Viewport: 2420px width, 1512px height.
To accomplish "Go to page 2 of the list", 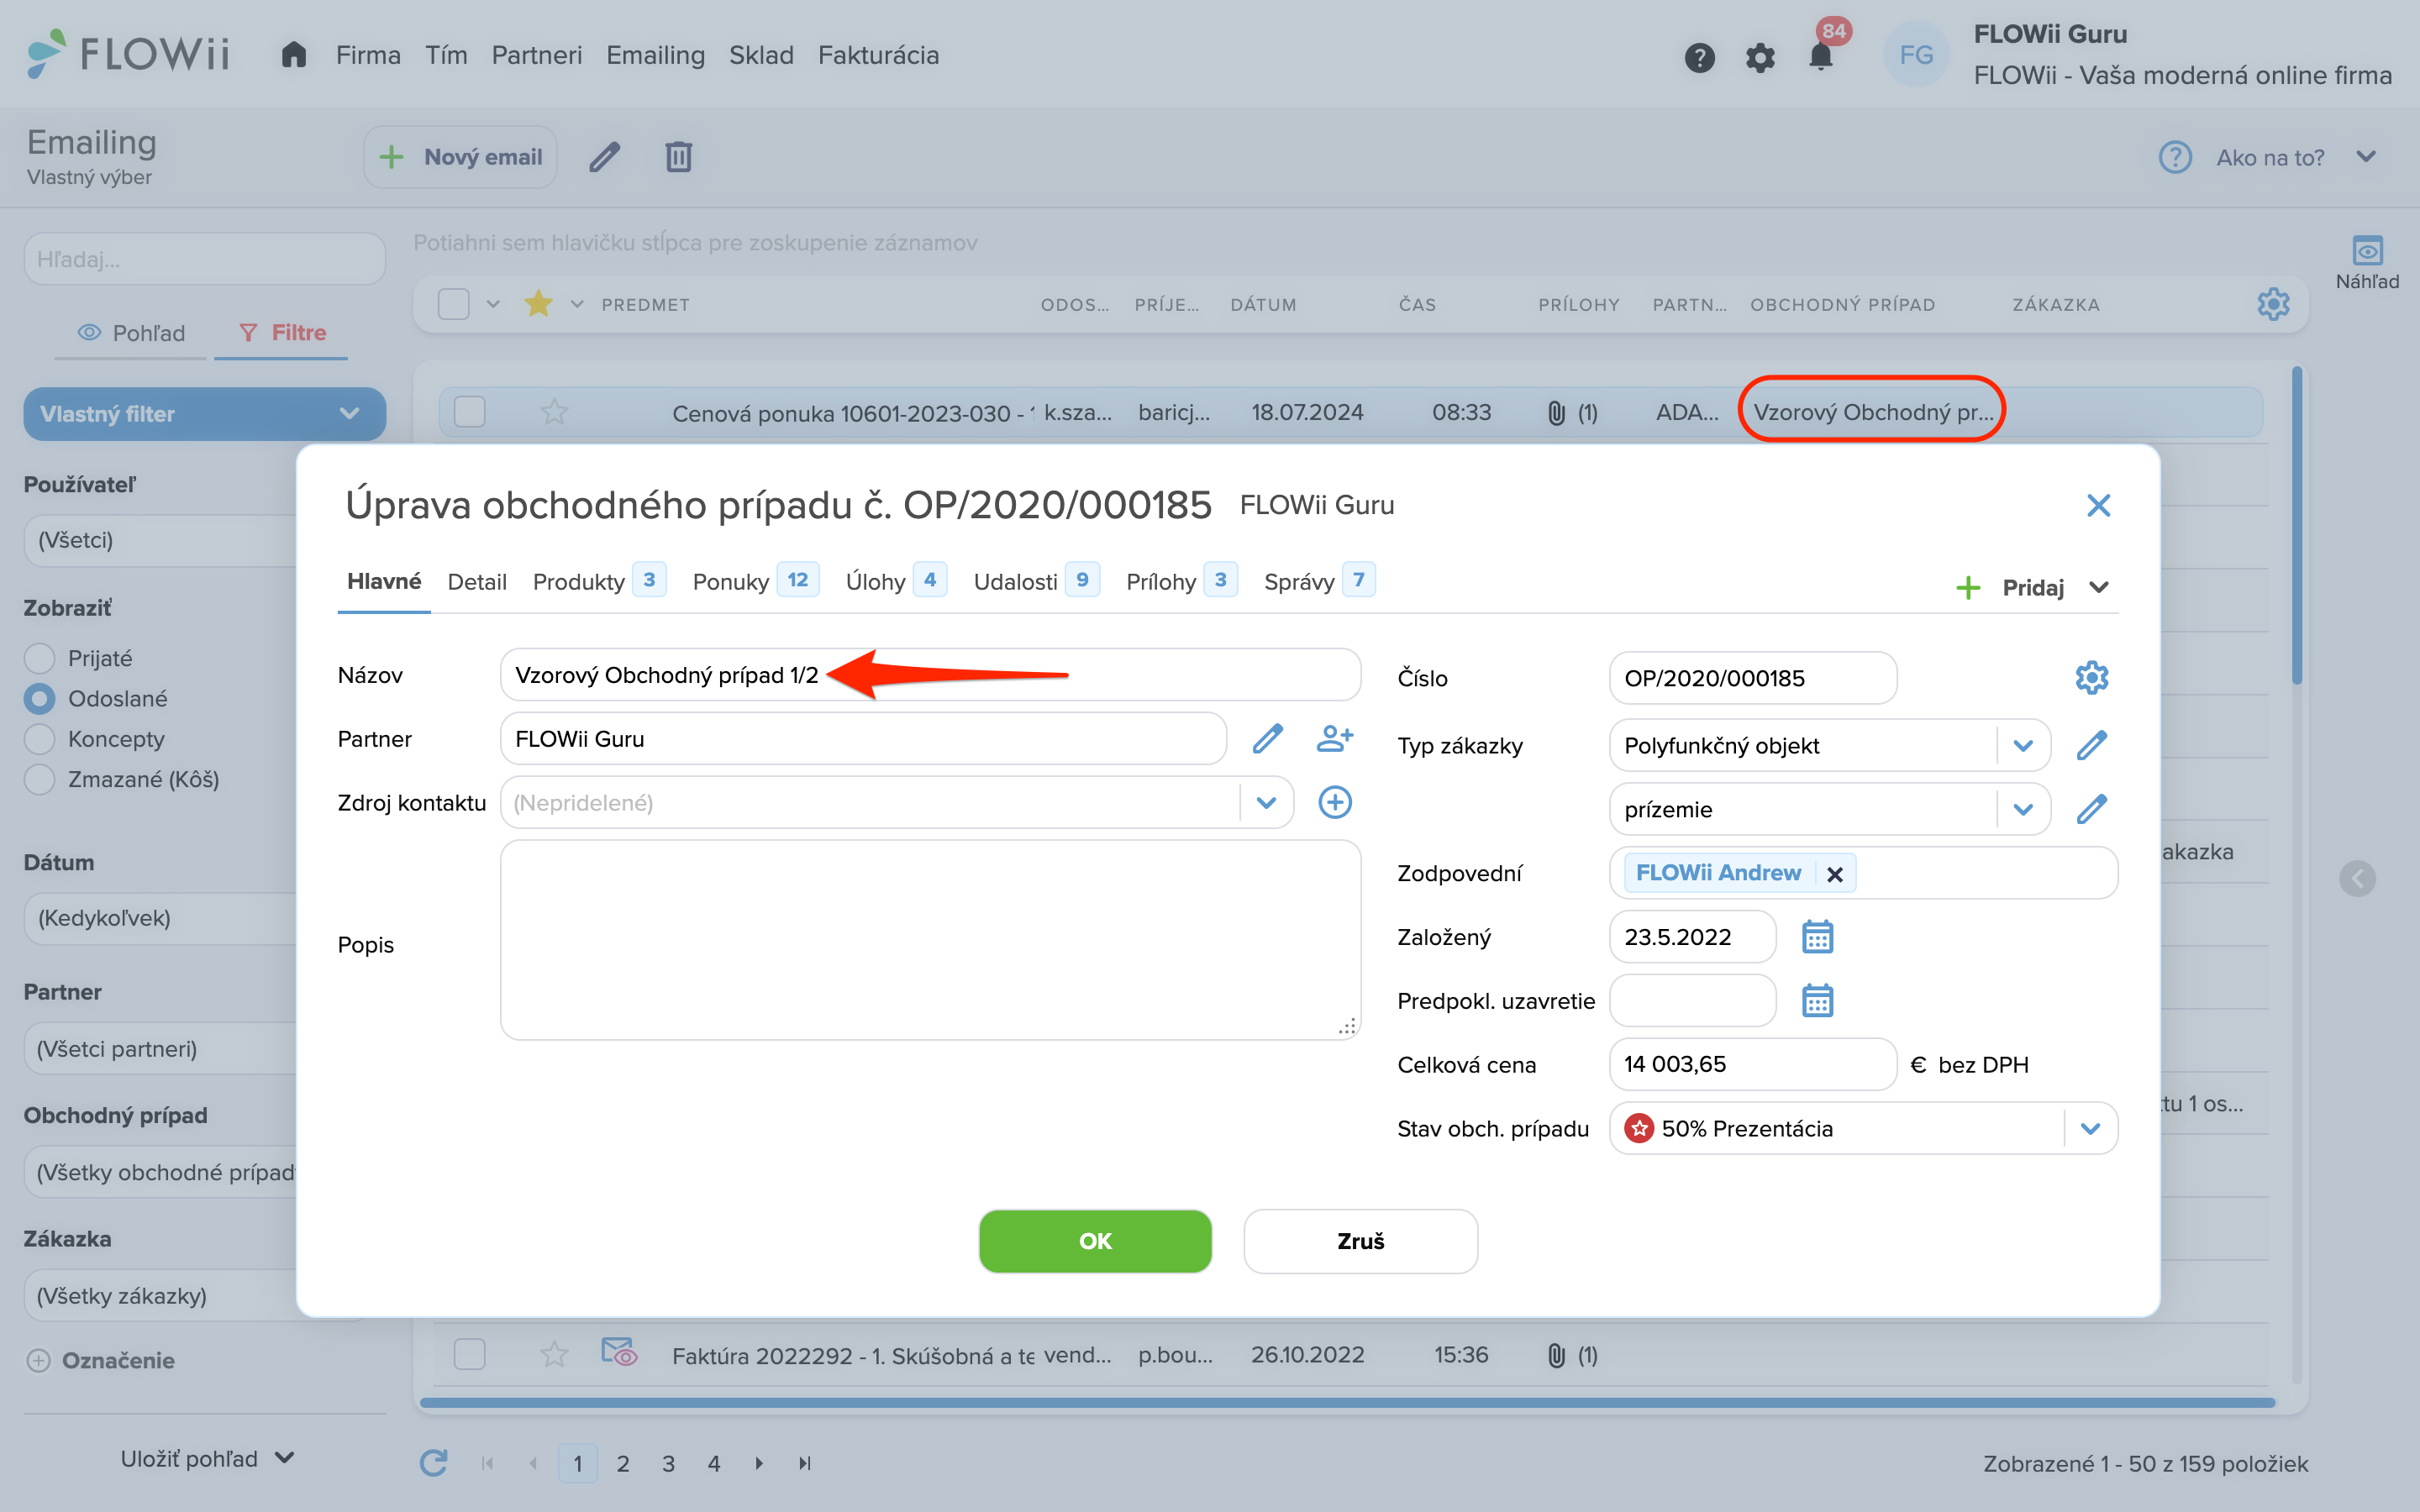I will [x=623, y=1463].
